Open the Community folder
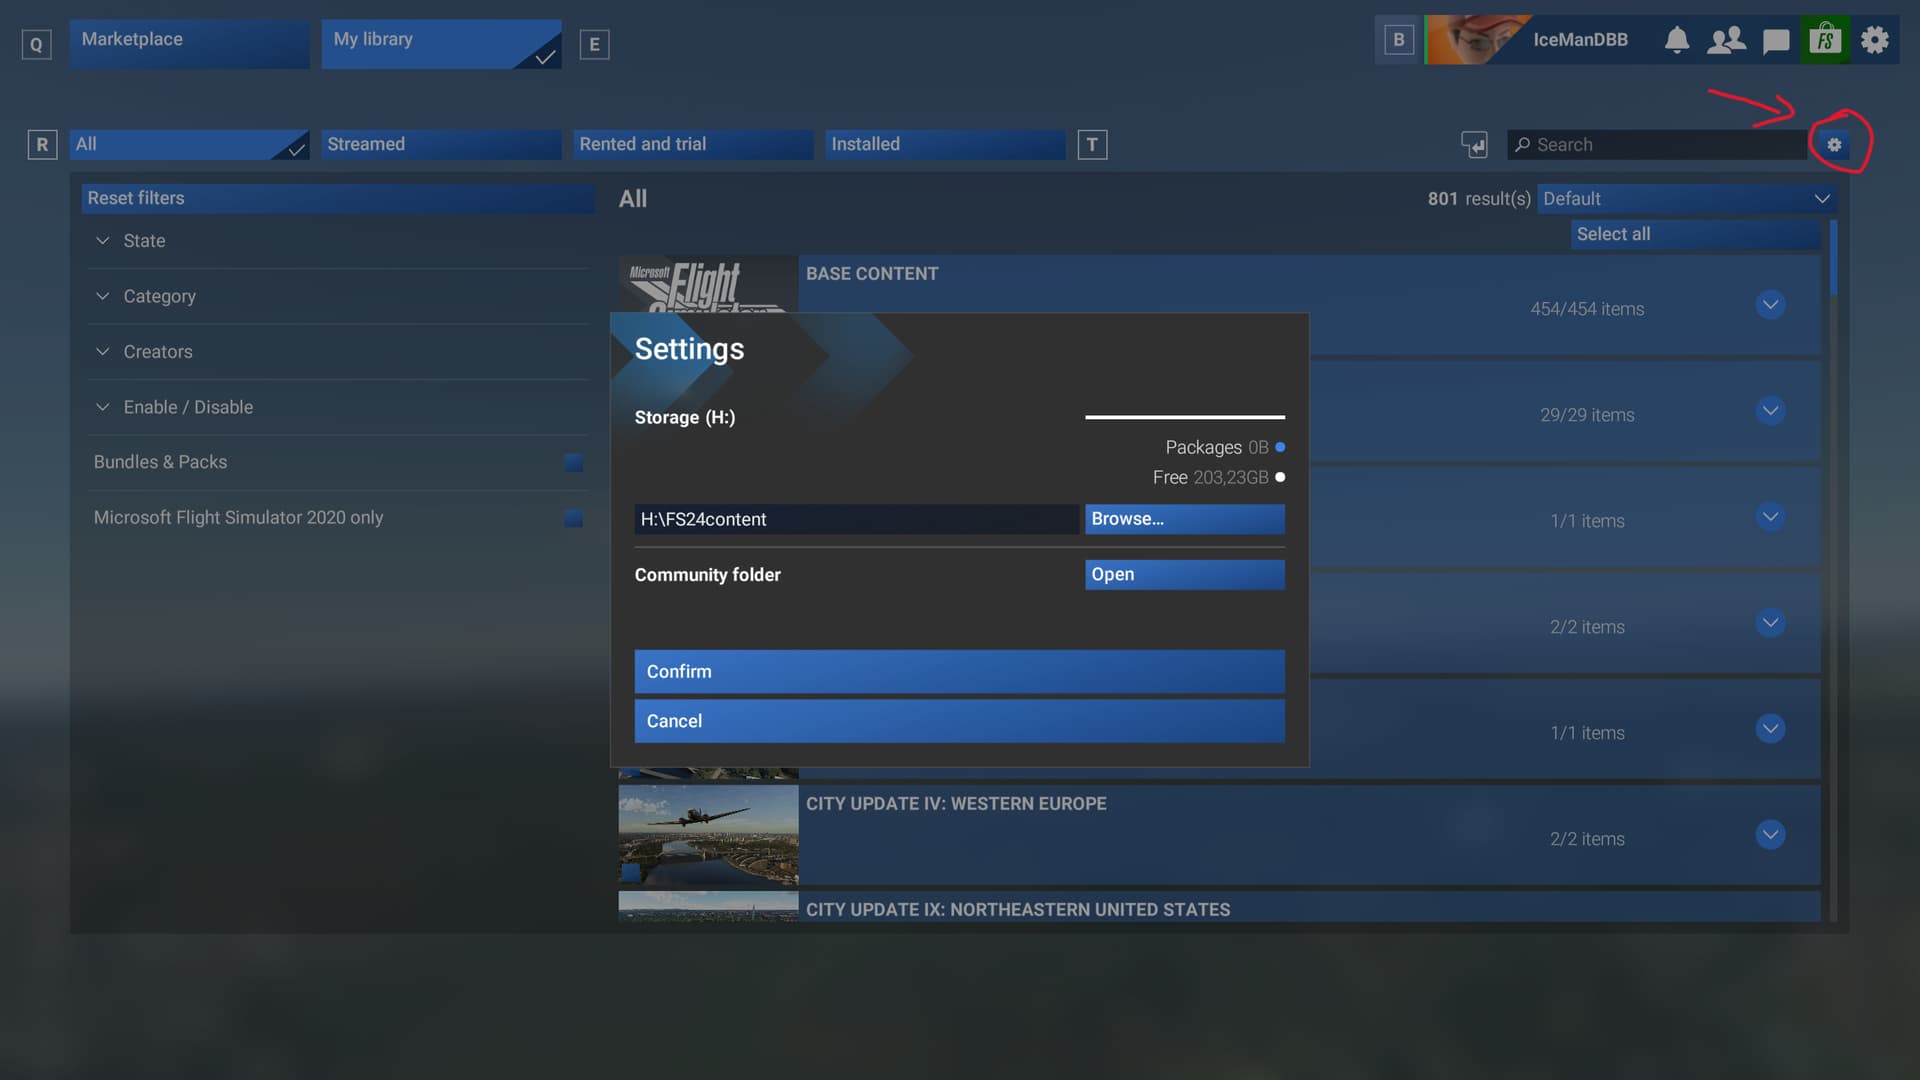Image resolution: width=1920 pixels, height=1080 pixels. (x=1185, y=575)
